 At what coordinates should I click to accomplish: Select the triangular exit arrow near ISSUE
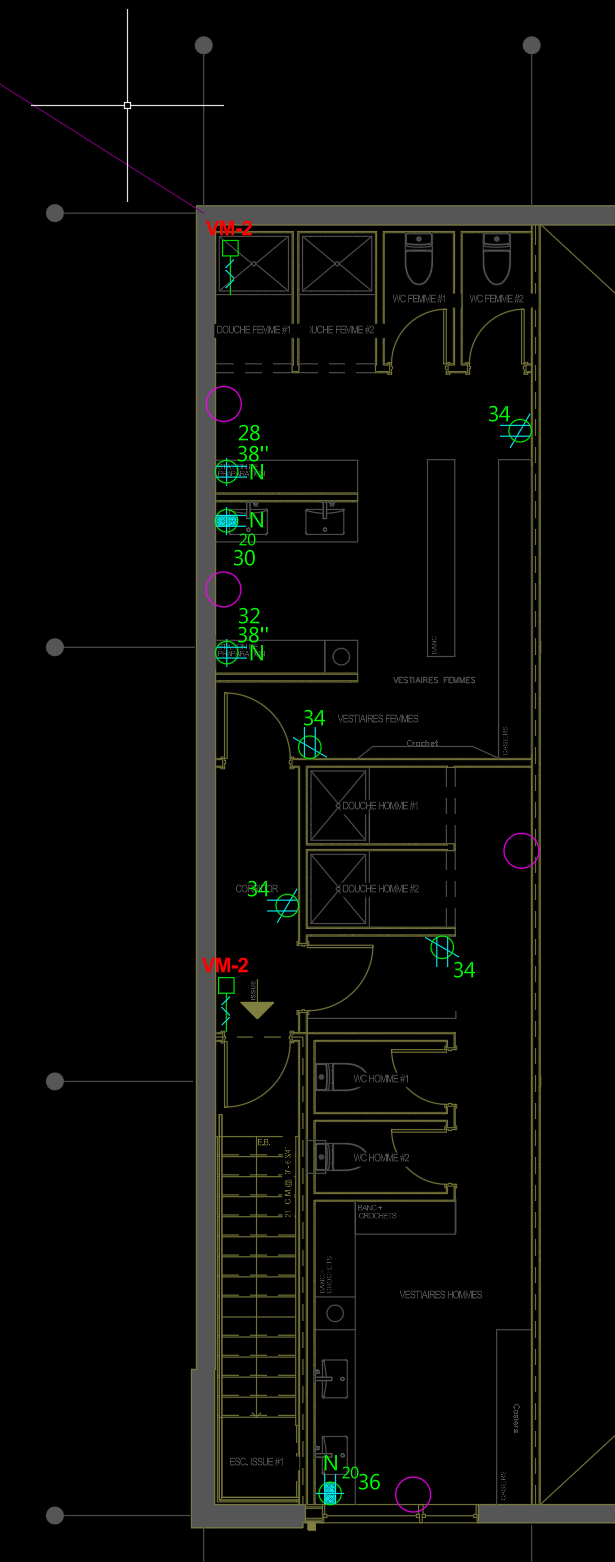(x=257, y=1010)
